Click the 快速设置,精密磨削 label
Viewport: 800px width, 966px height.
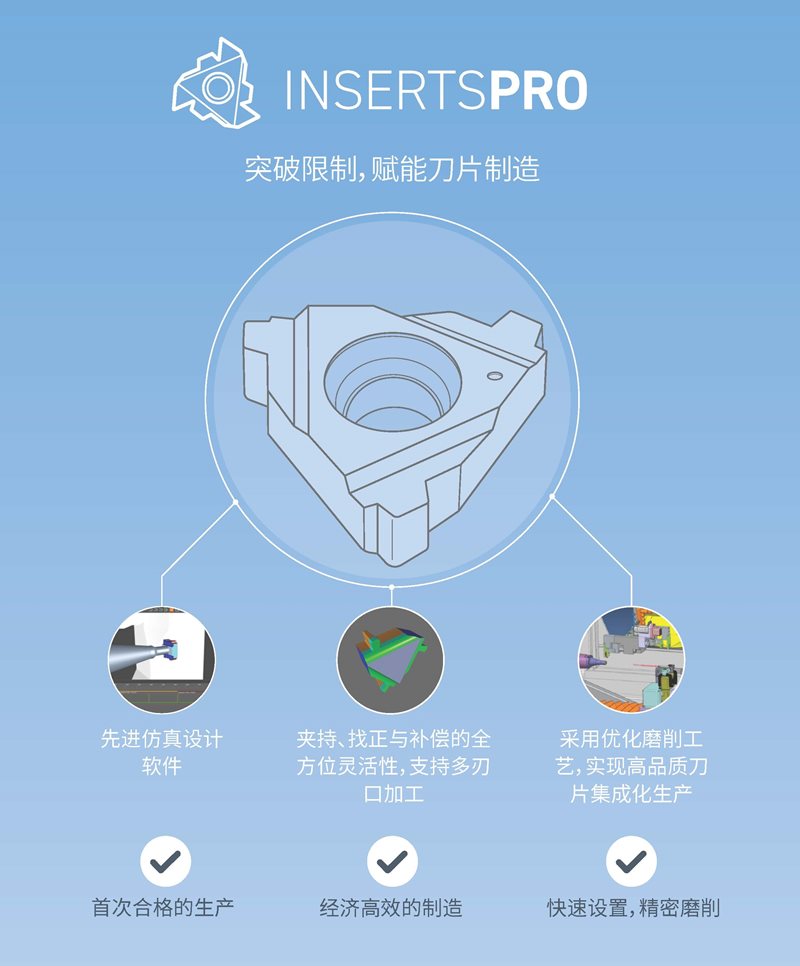[633, 907]
